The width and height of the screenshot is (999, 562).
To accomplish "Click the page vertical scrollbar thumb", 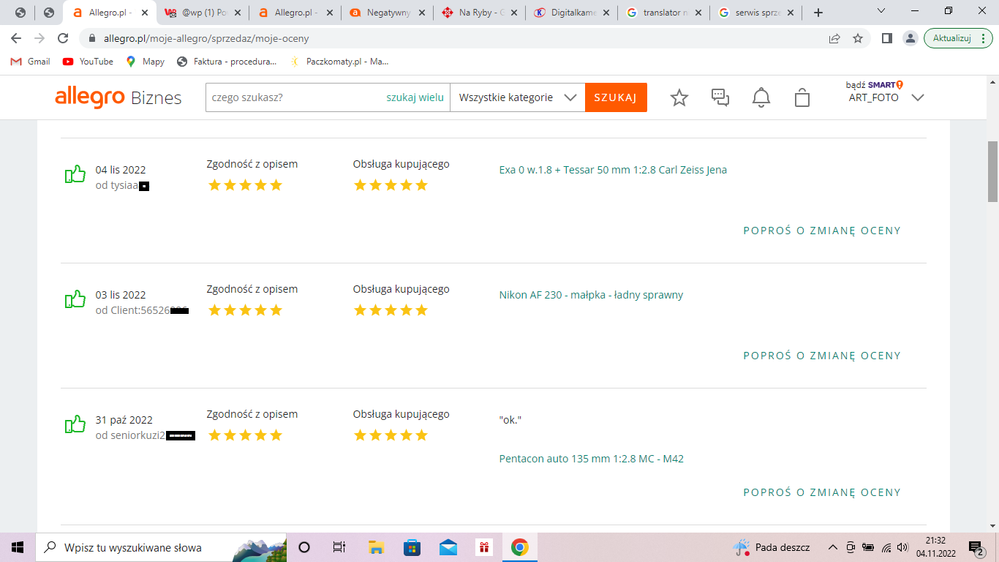I will pyautogui.click(x=992, y=170).
